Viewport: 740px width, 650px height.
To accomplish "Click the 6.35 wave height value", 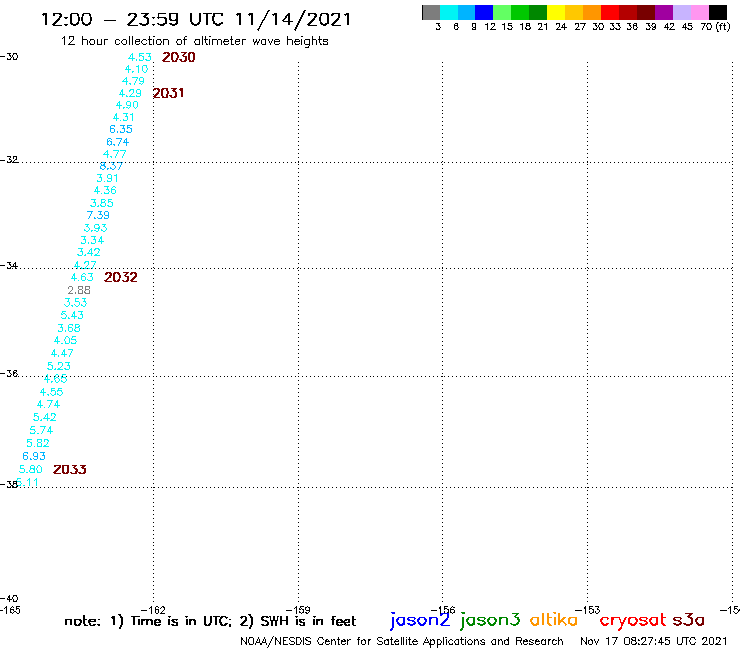I will tap(121, 129).
